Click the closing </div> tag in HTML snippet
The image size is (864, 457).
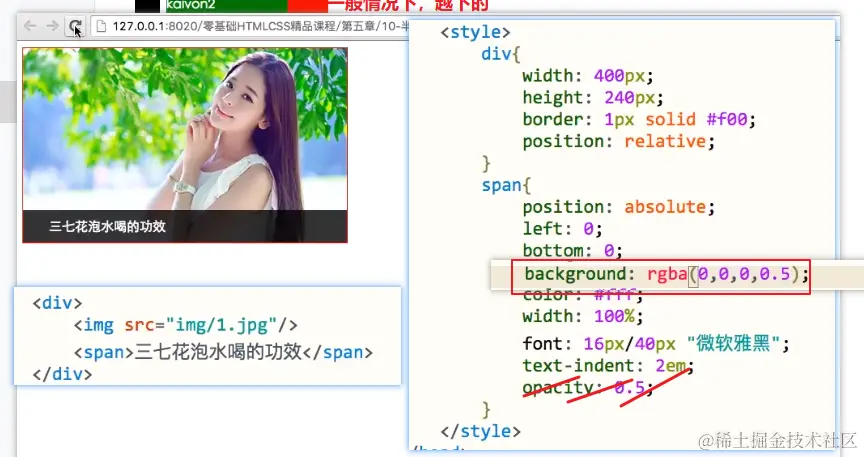tap(62, 374)
